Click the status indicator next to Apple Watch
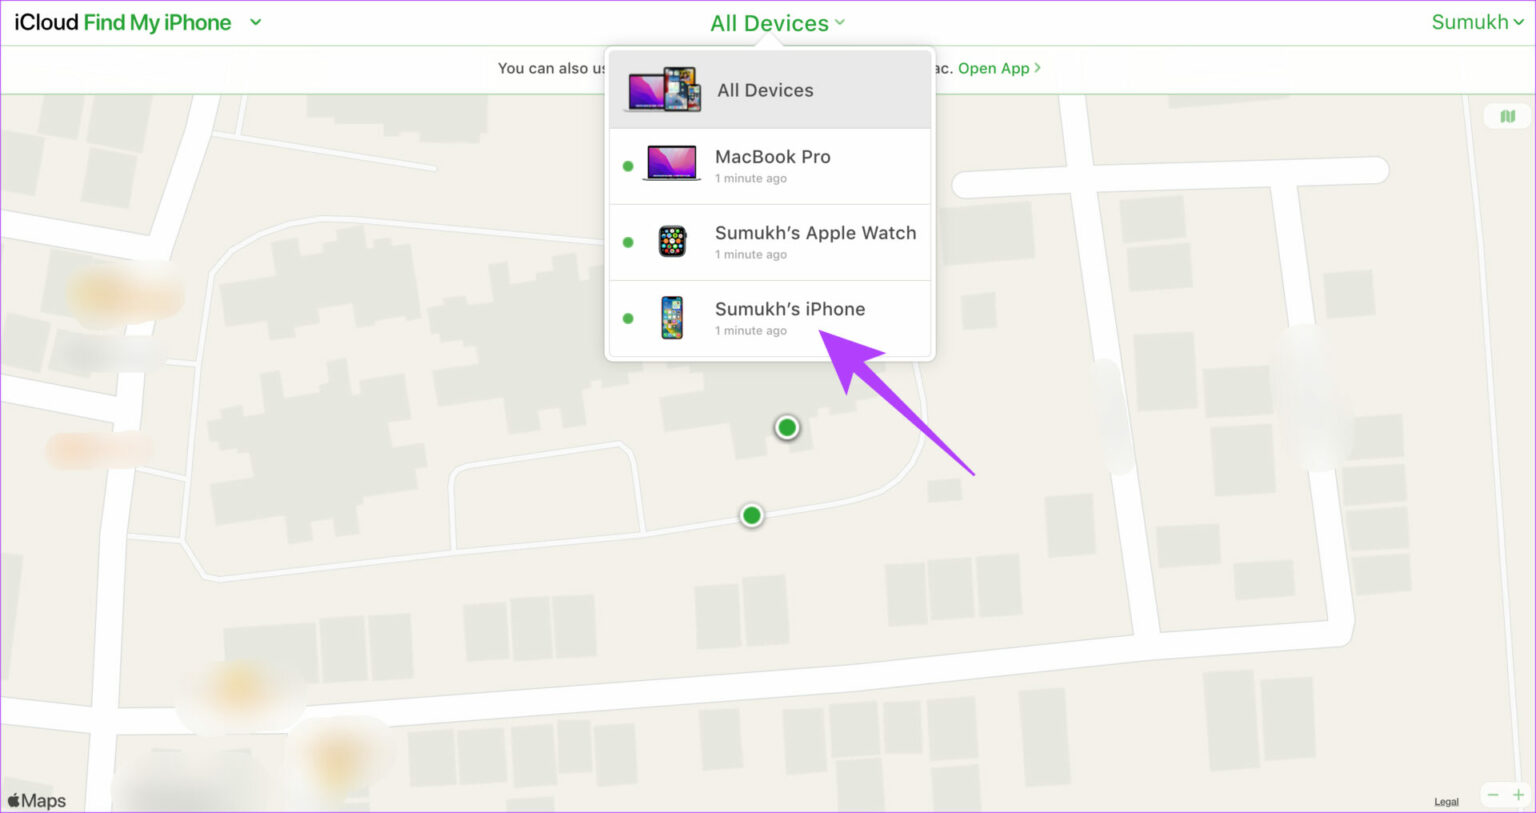 pyautogui.click(x=628, y=241)
